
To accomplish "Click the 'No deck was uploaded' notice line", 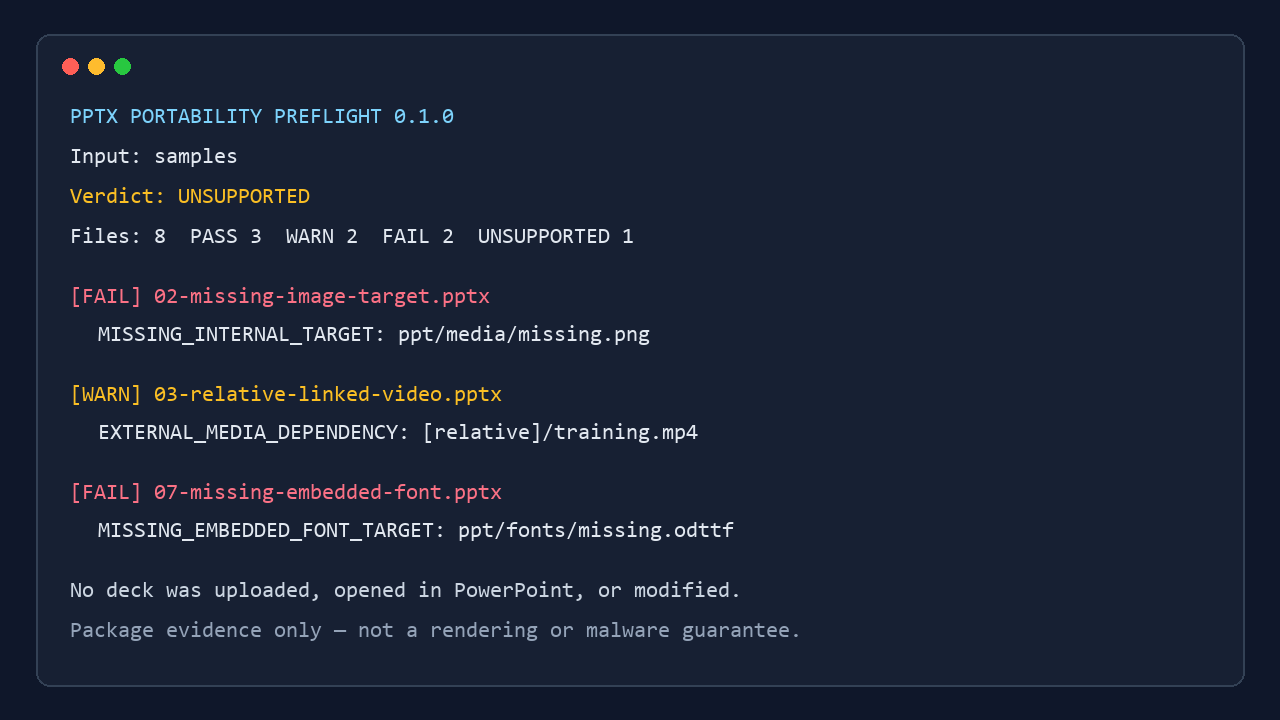I will (406, 591).
